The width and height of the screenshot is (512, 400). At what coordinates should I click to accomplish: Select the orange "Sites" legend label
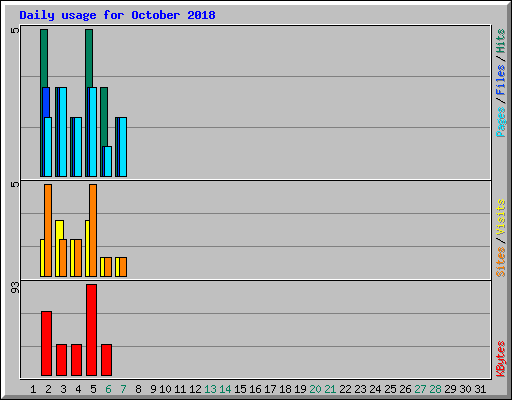(501, 262)
